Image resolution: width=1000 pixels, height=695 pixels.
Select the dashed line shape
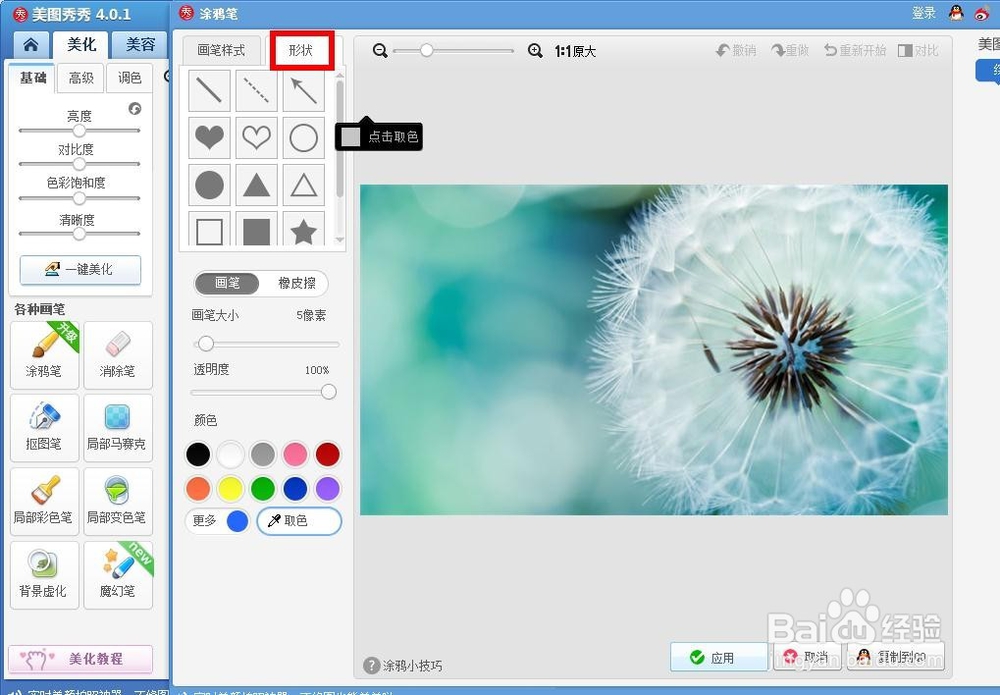pyautogui.click(x=256, y=91)
